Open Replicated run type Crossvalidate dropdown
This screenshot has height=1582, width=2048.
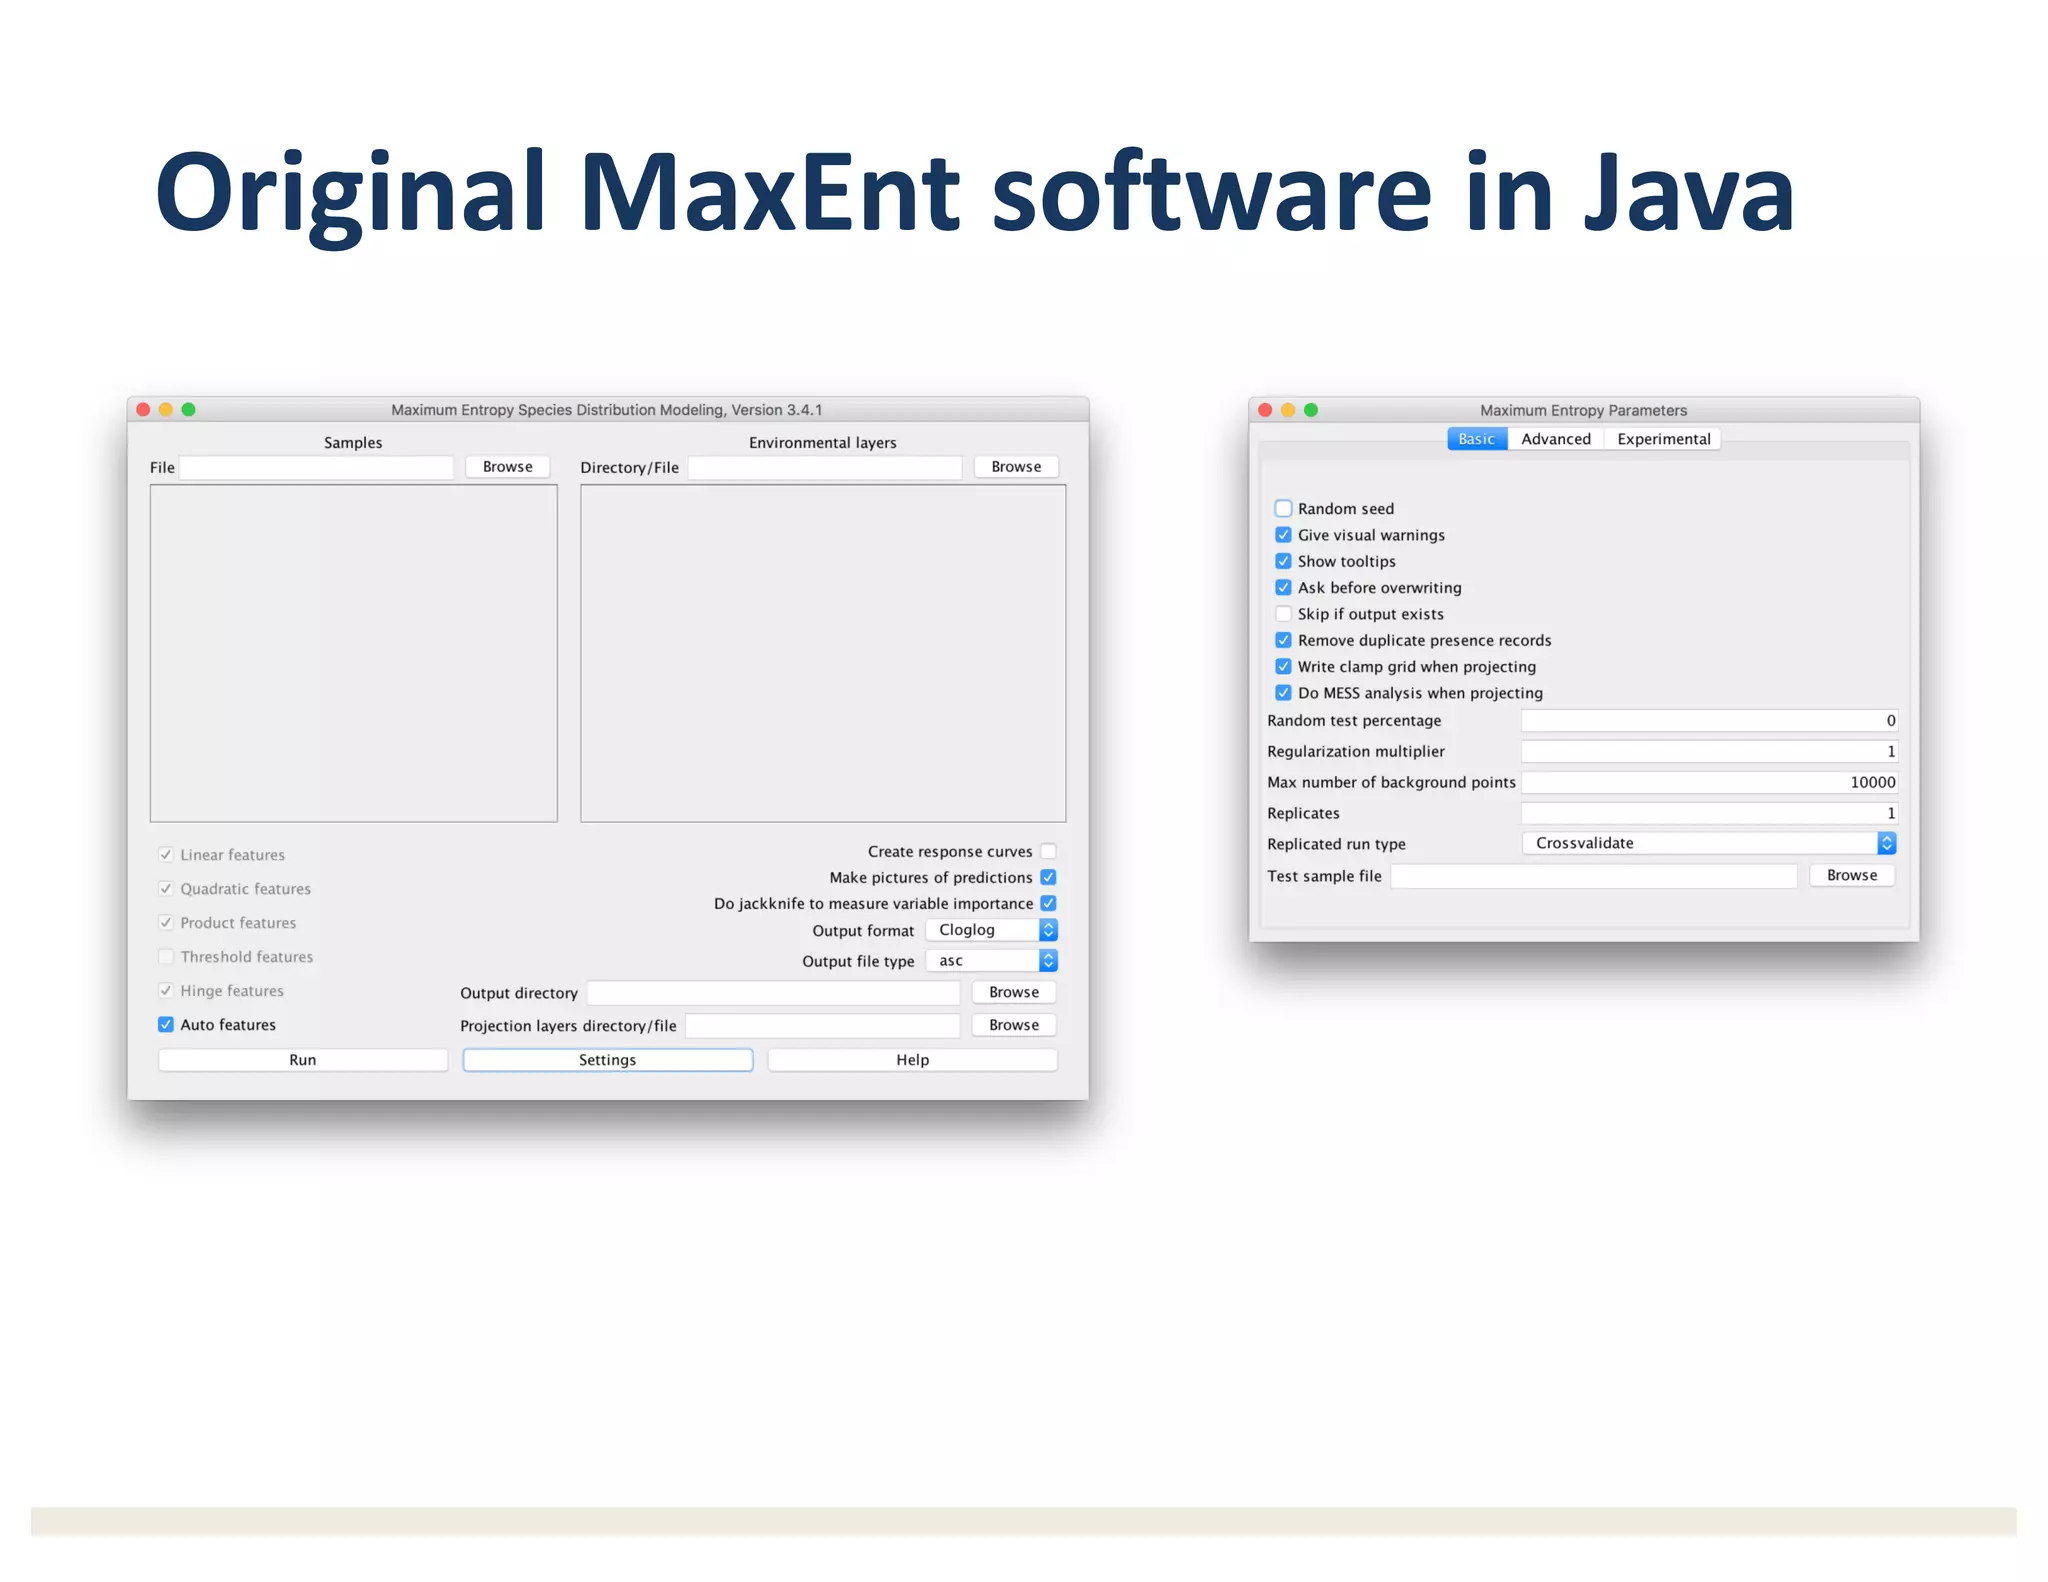pos(1709,844)
